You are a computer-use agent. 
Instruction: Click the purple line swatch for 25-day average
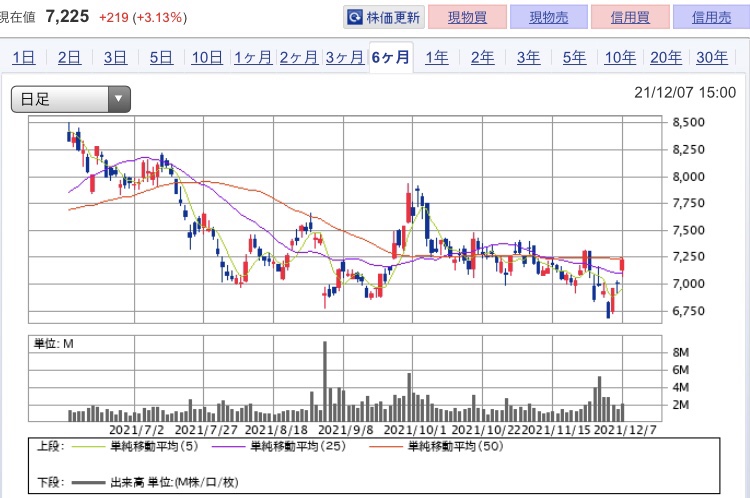click(228, 447)
